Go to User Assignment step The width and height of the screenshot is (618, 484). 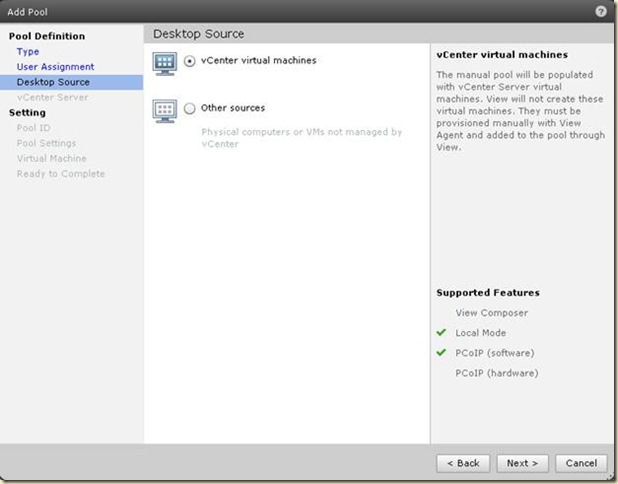coord(55,67)
